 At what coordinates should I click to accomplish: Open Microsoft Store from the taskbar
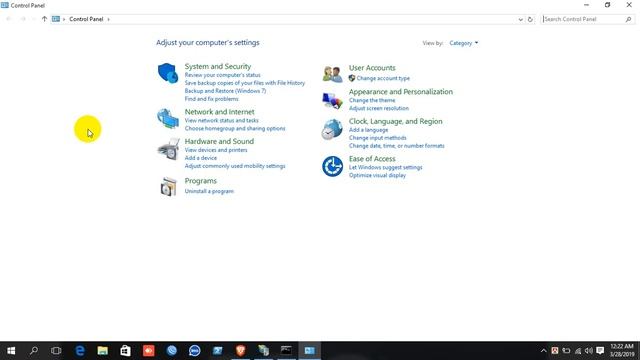[125, 351]
